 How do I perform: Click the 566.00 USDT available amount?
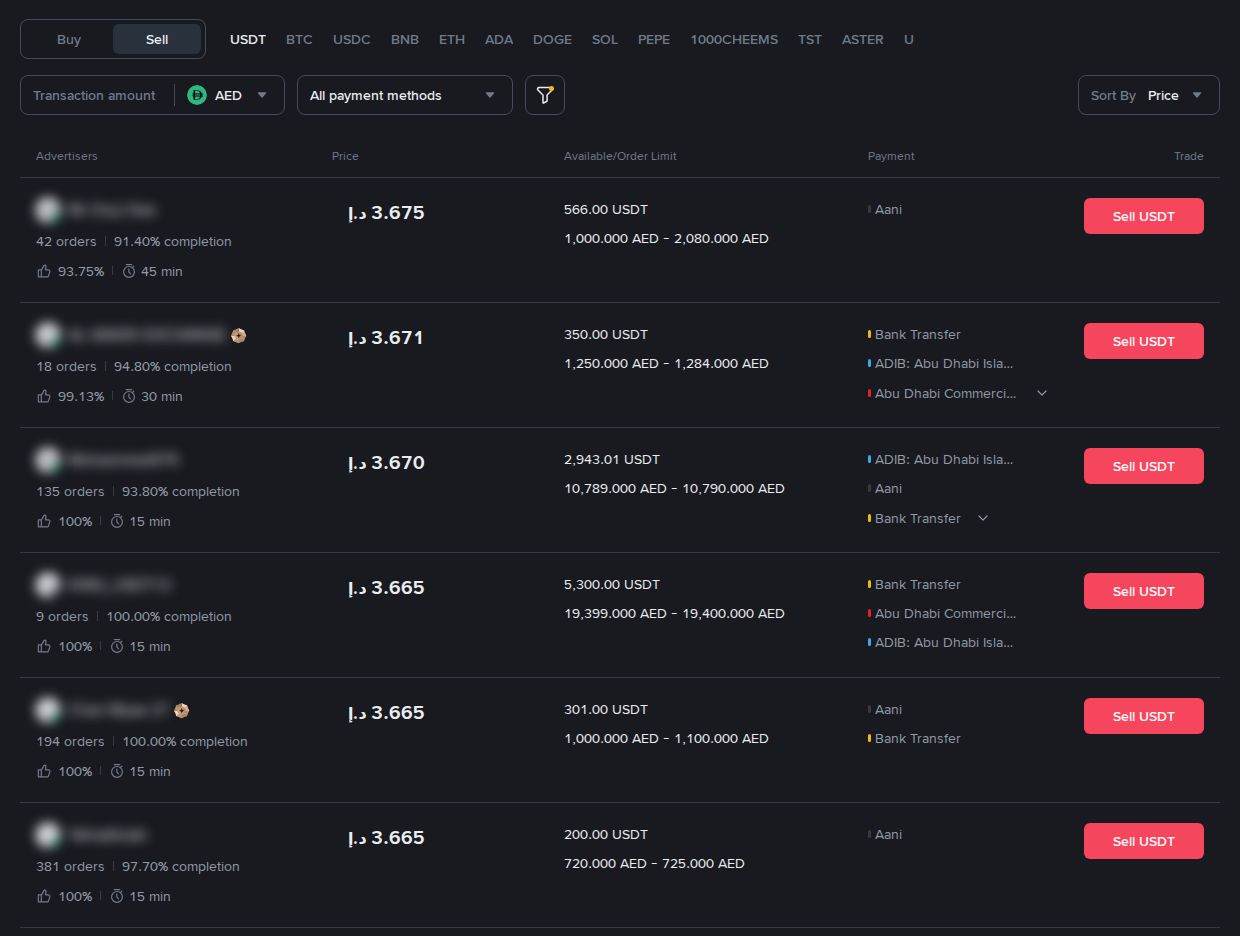(x=606, y=209)
